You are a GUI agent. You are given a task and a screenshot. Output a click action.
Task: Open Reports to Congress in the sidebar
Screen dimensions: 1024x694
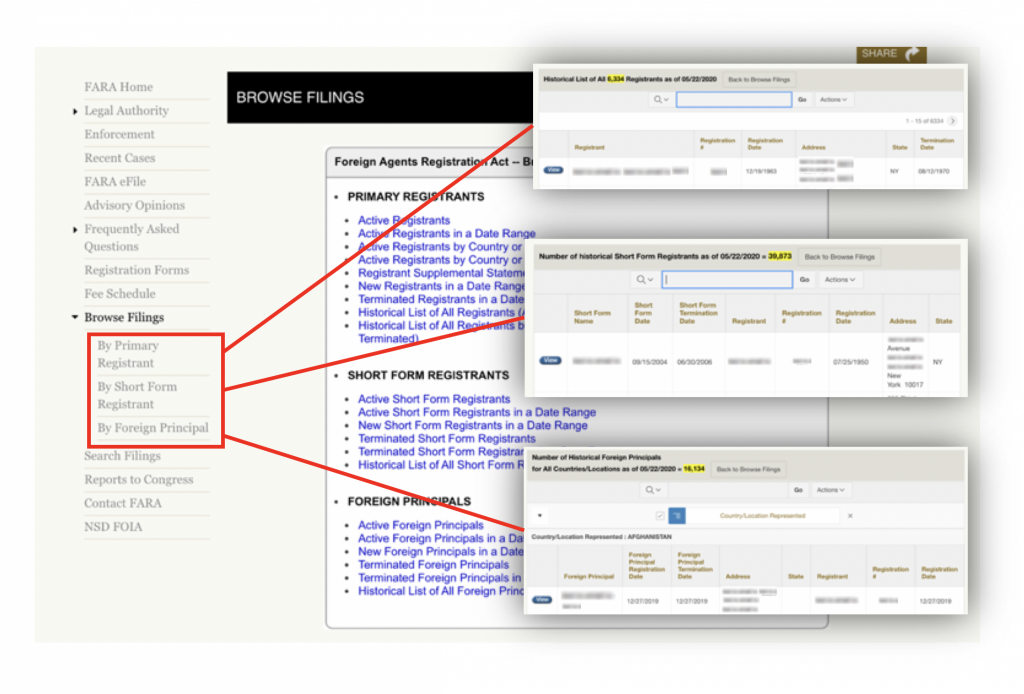click(138, 479)
